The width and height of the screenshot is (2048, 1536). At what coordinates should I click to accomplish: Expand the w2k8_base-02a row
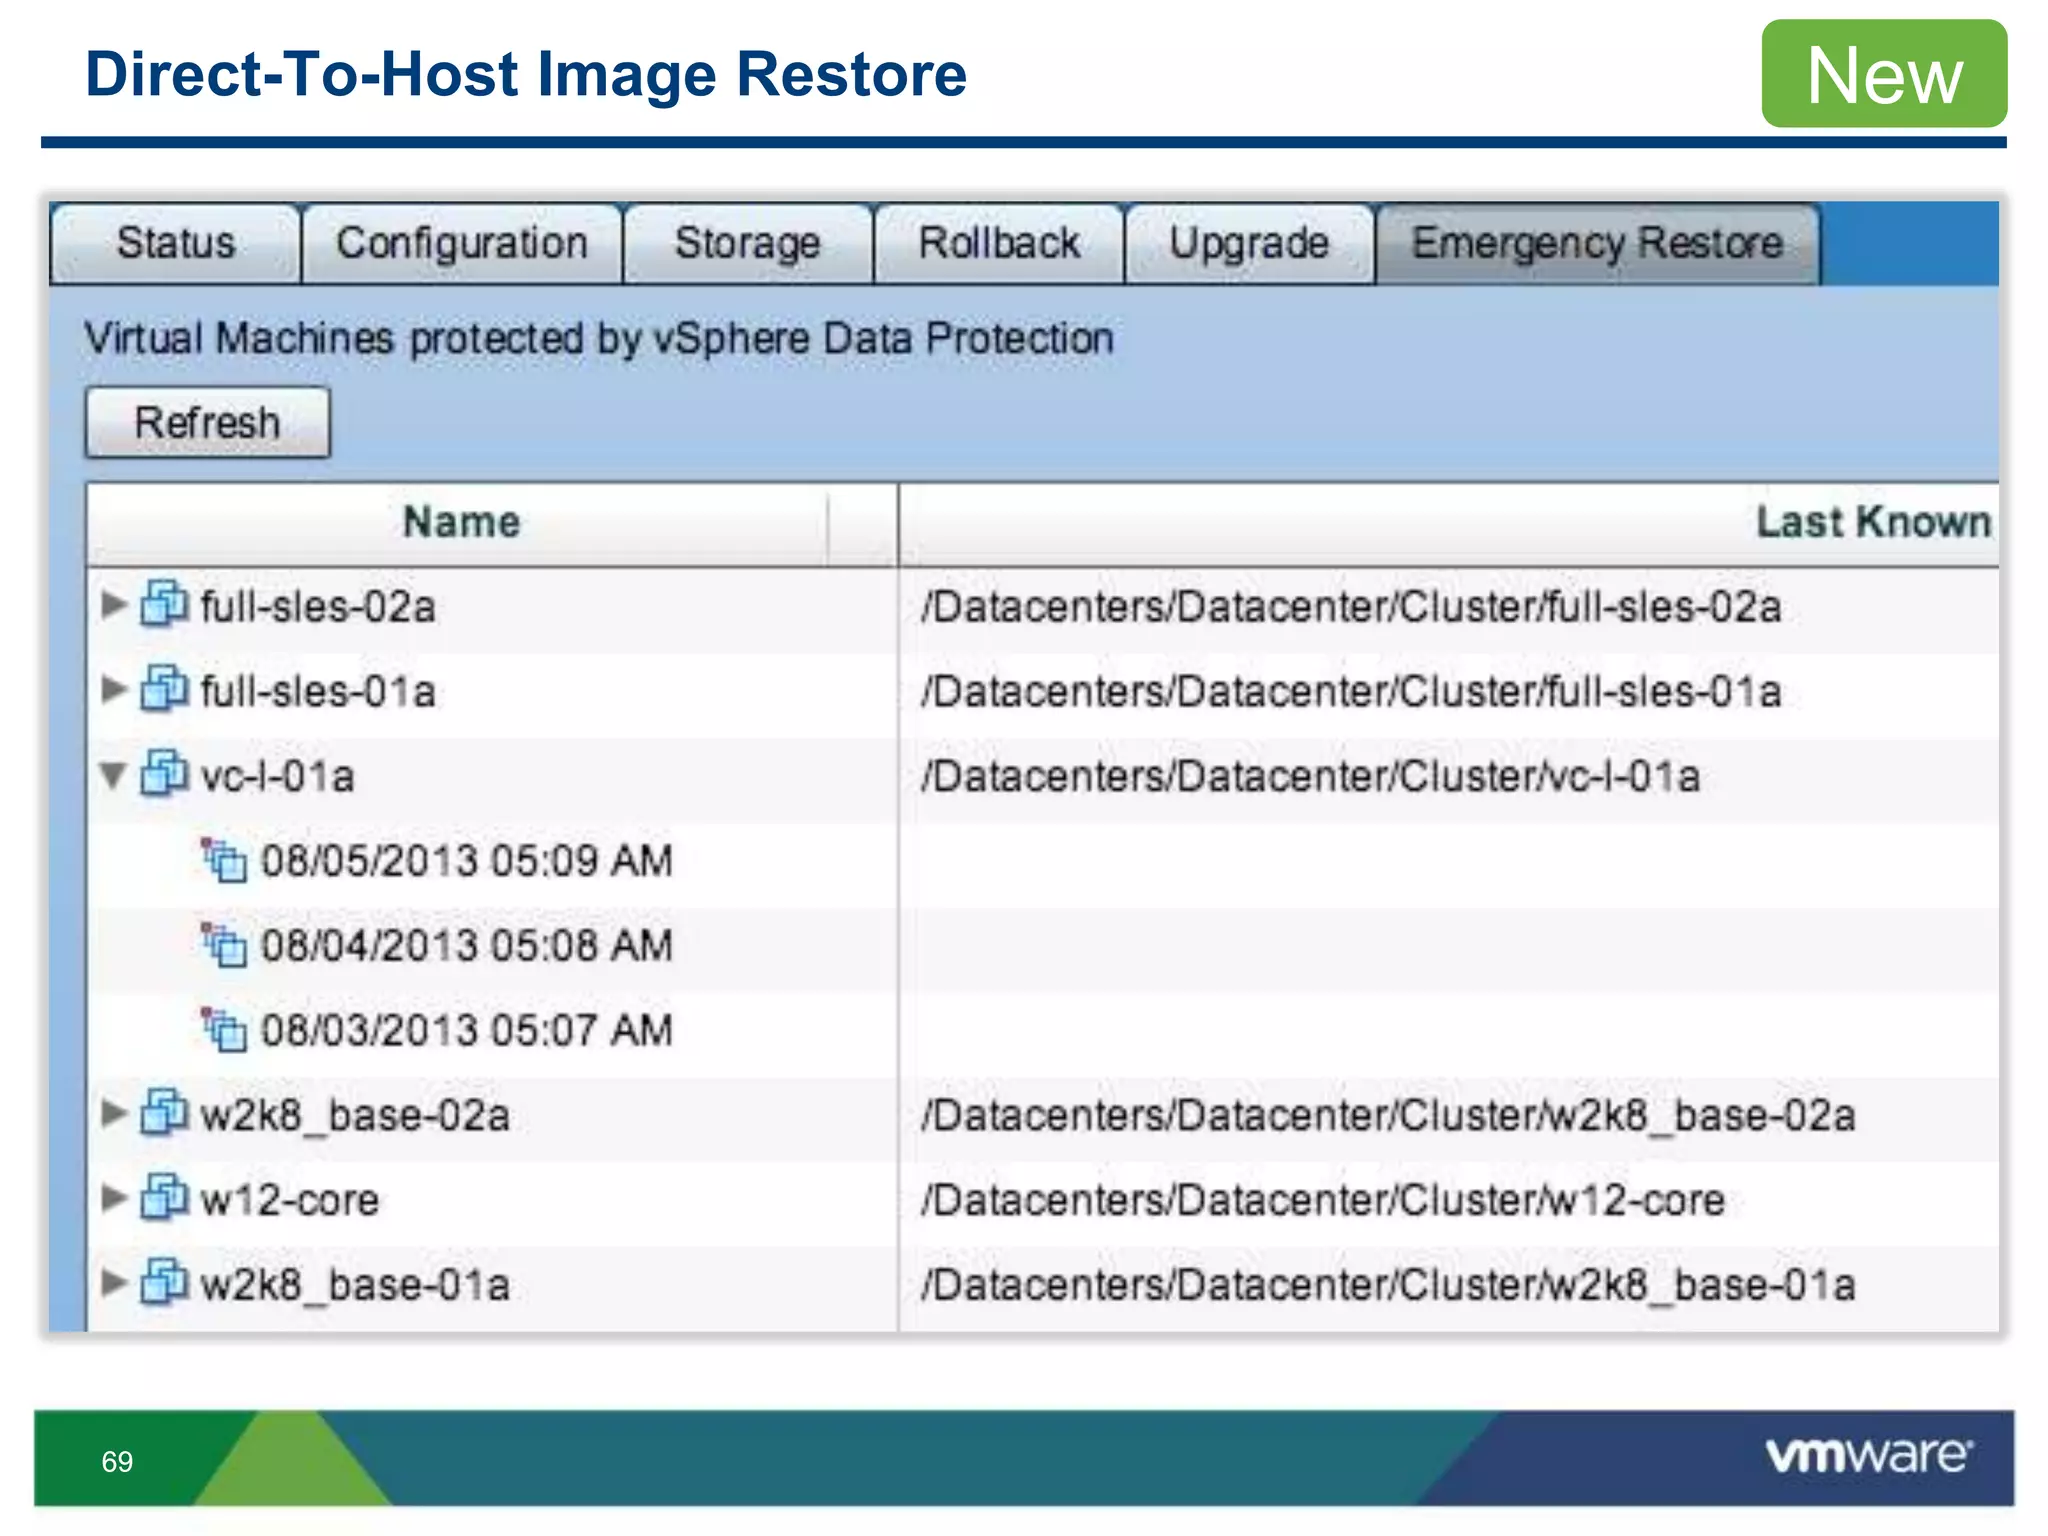point(114,1113)
